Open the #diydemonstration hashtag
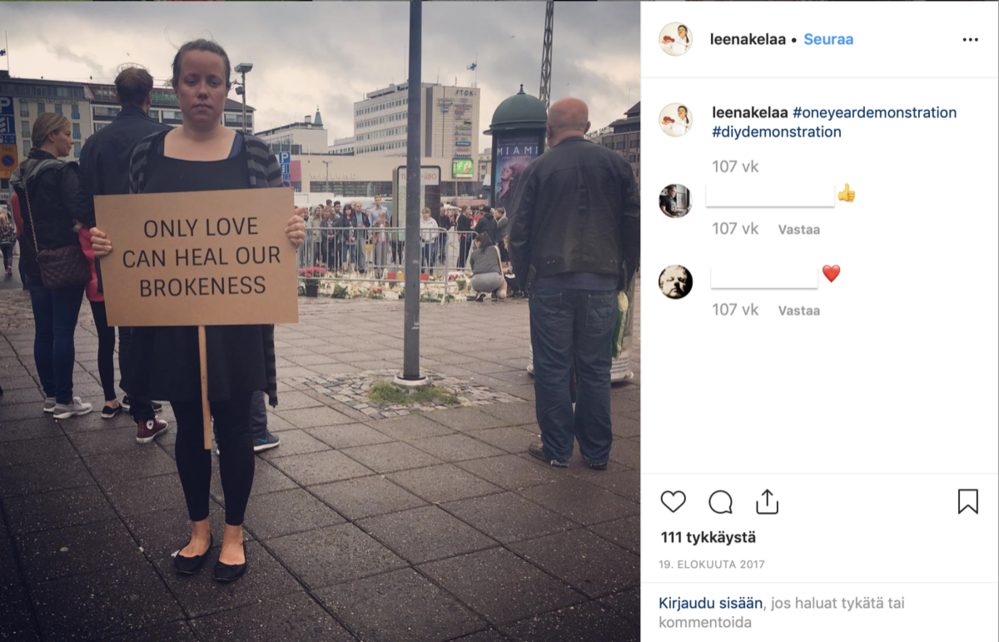This screenshot has width=999, height=642. tap(777, 132)
